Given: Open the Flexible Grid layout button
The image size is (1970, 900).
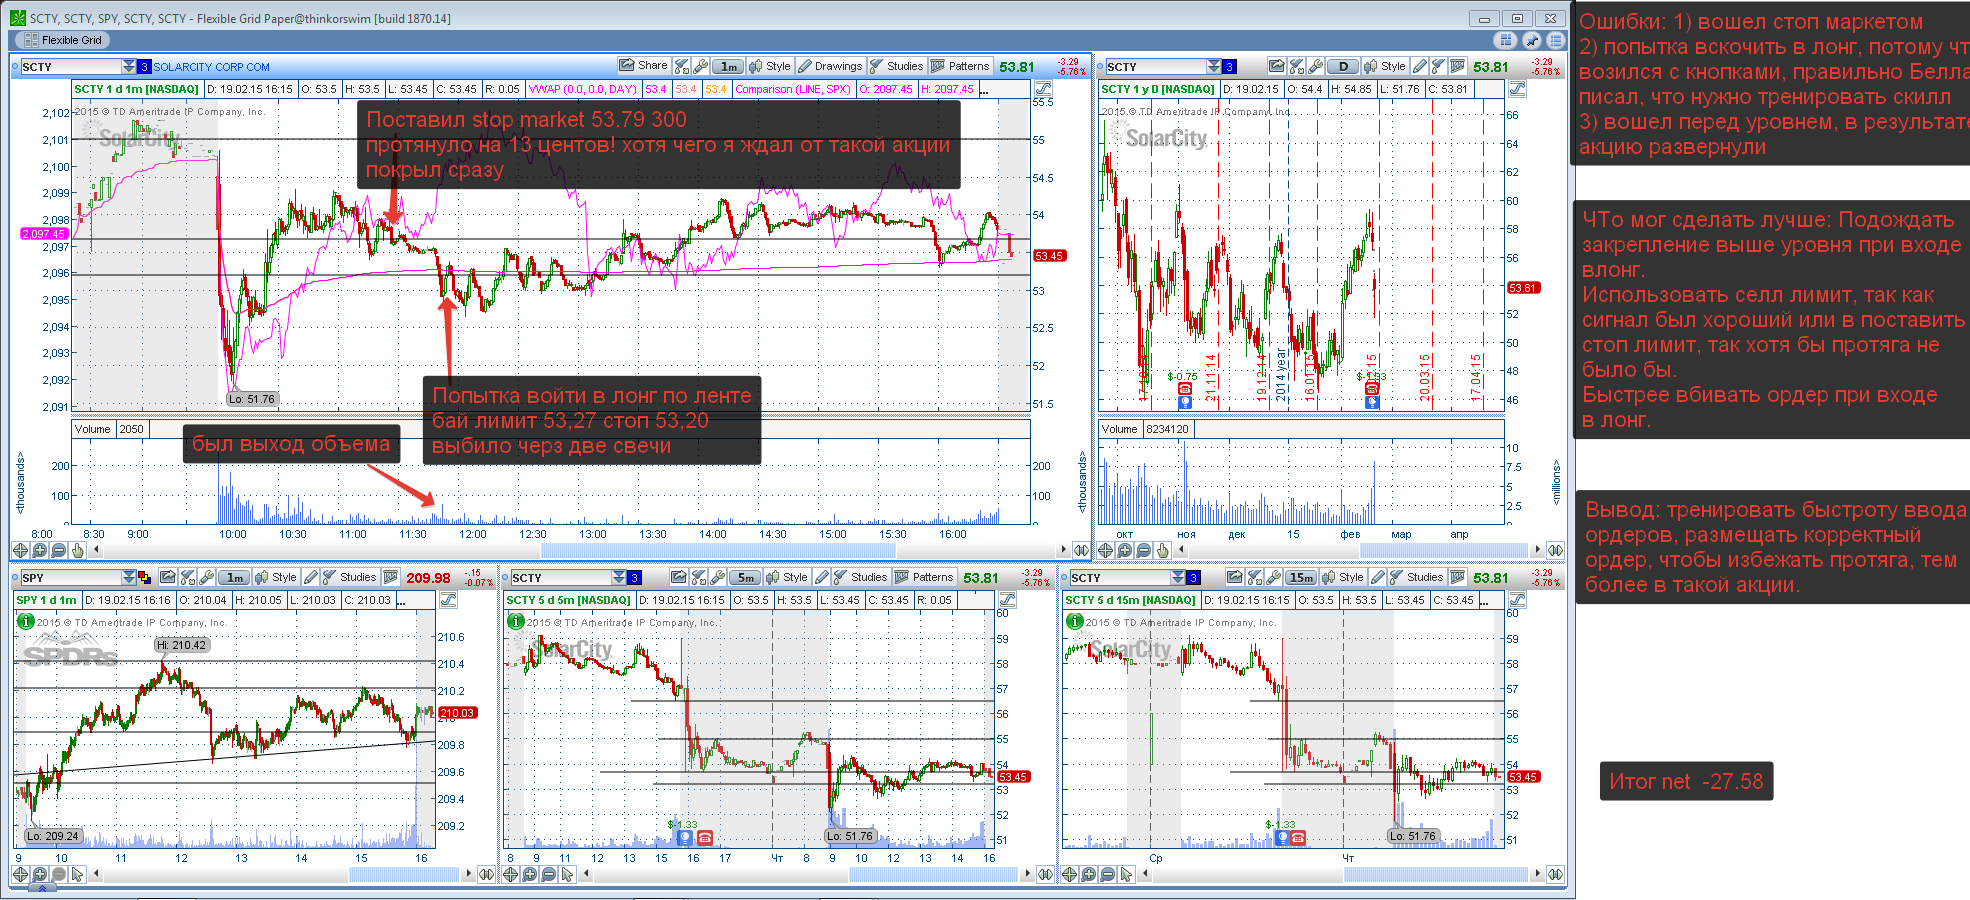Looking at the screenshot, I should pos(62,40).
